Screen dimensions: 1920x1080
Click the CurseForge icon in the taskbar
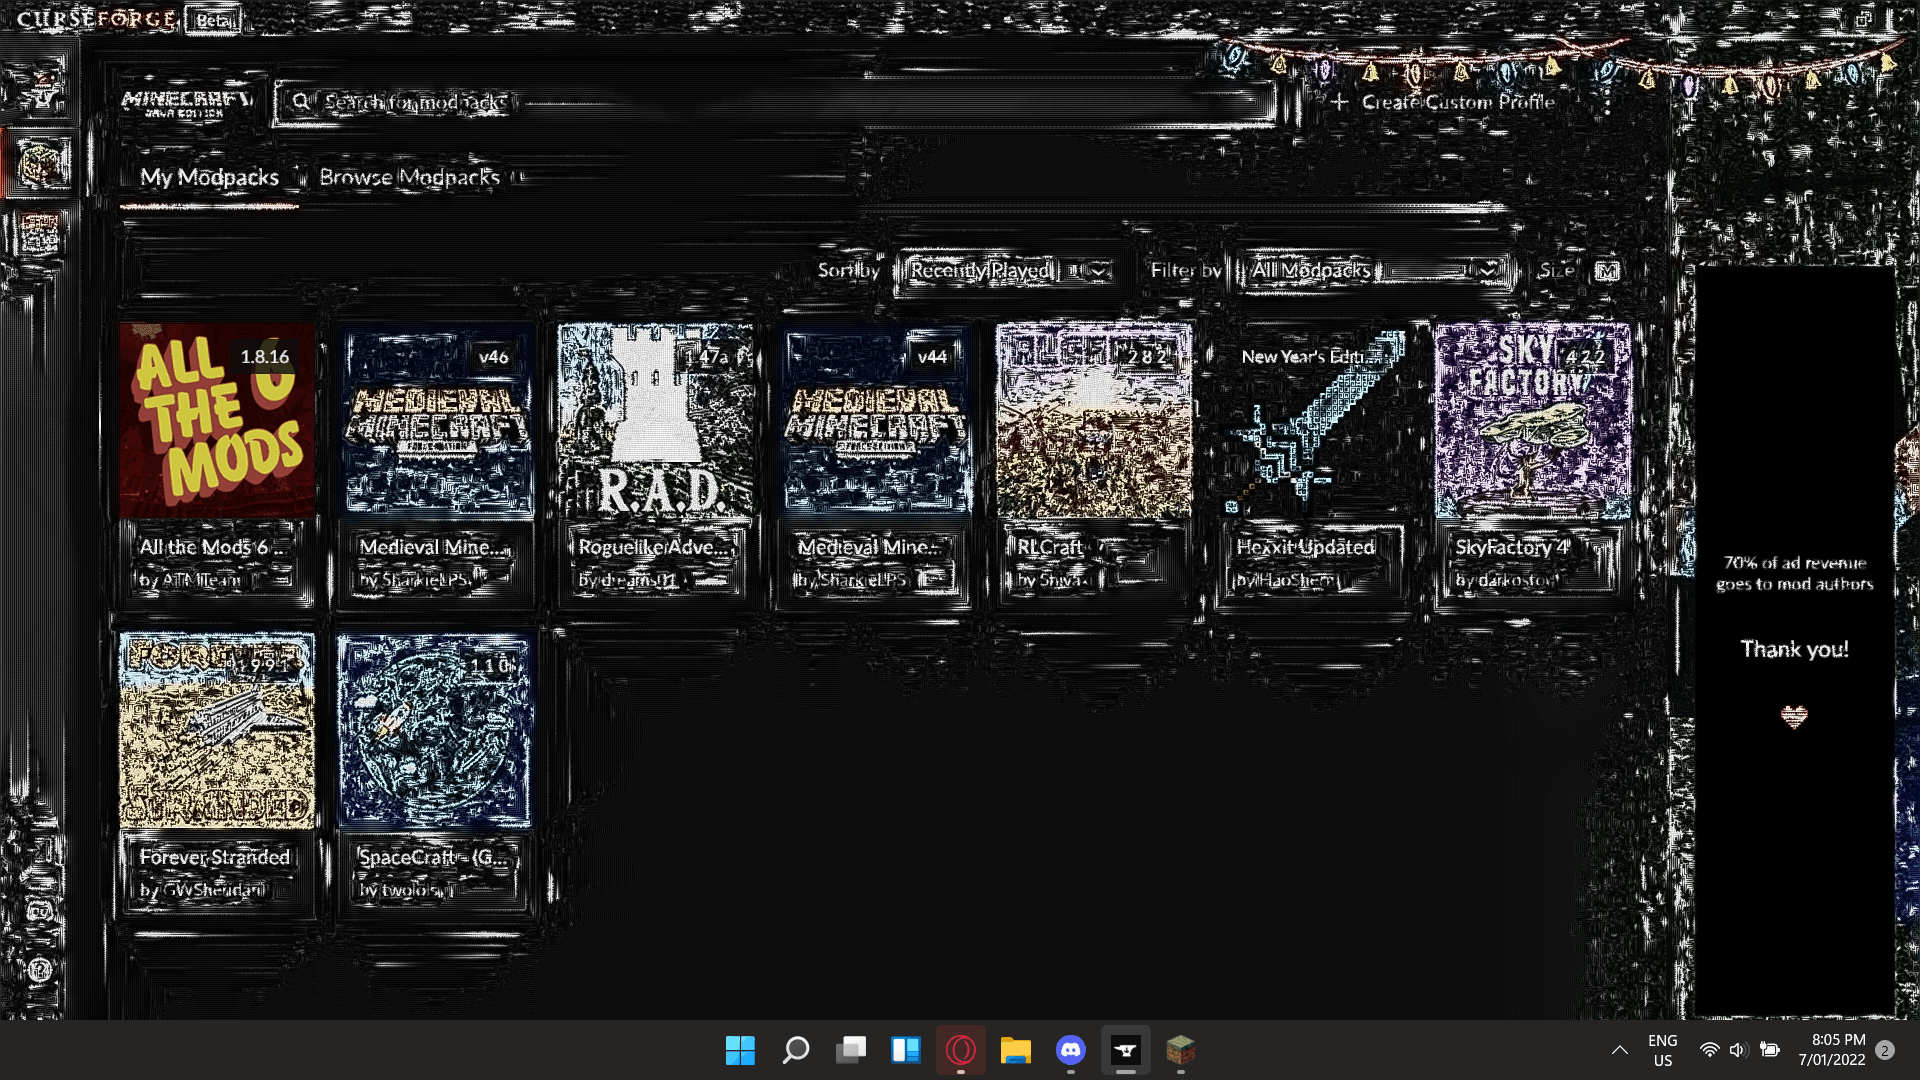[1125, 1050]
